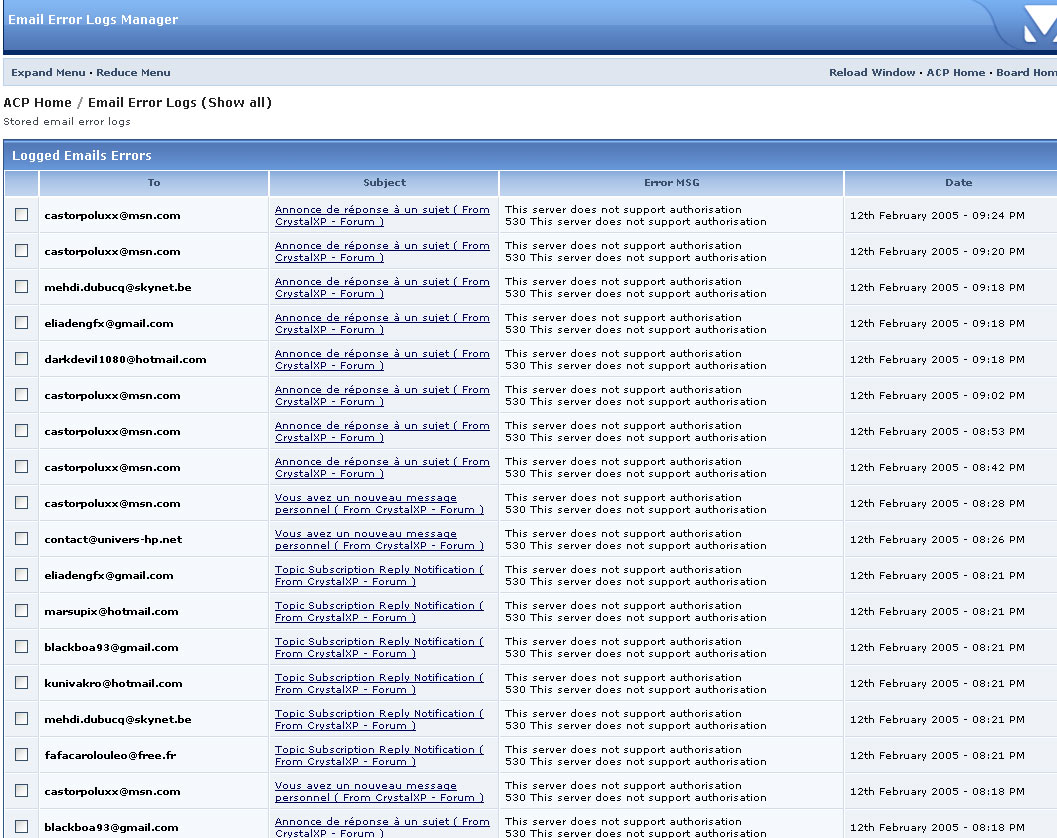Click the Logged Emails Errors table title

pos(82,156)
